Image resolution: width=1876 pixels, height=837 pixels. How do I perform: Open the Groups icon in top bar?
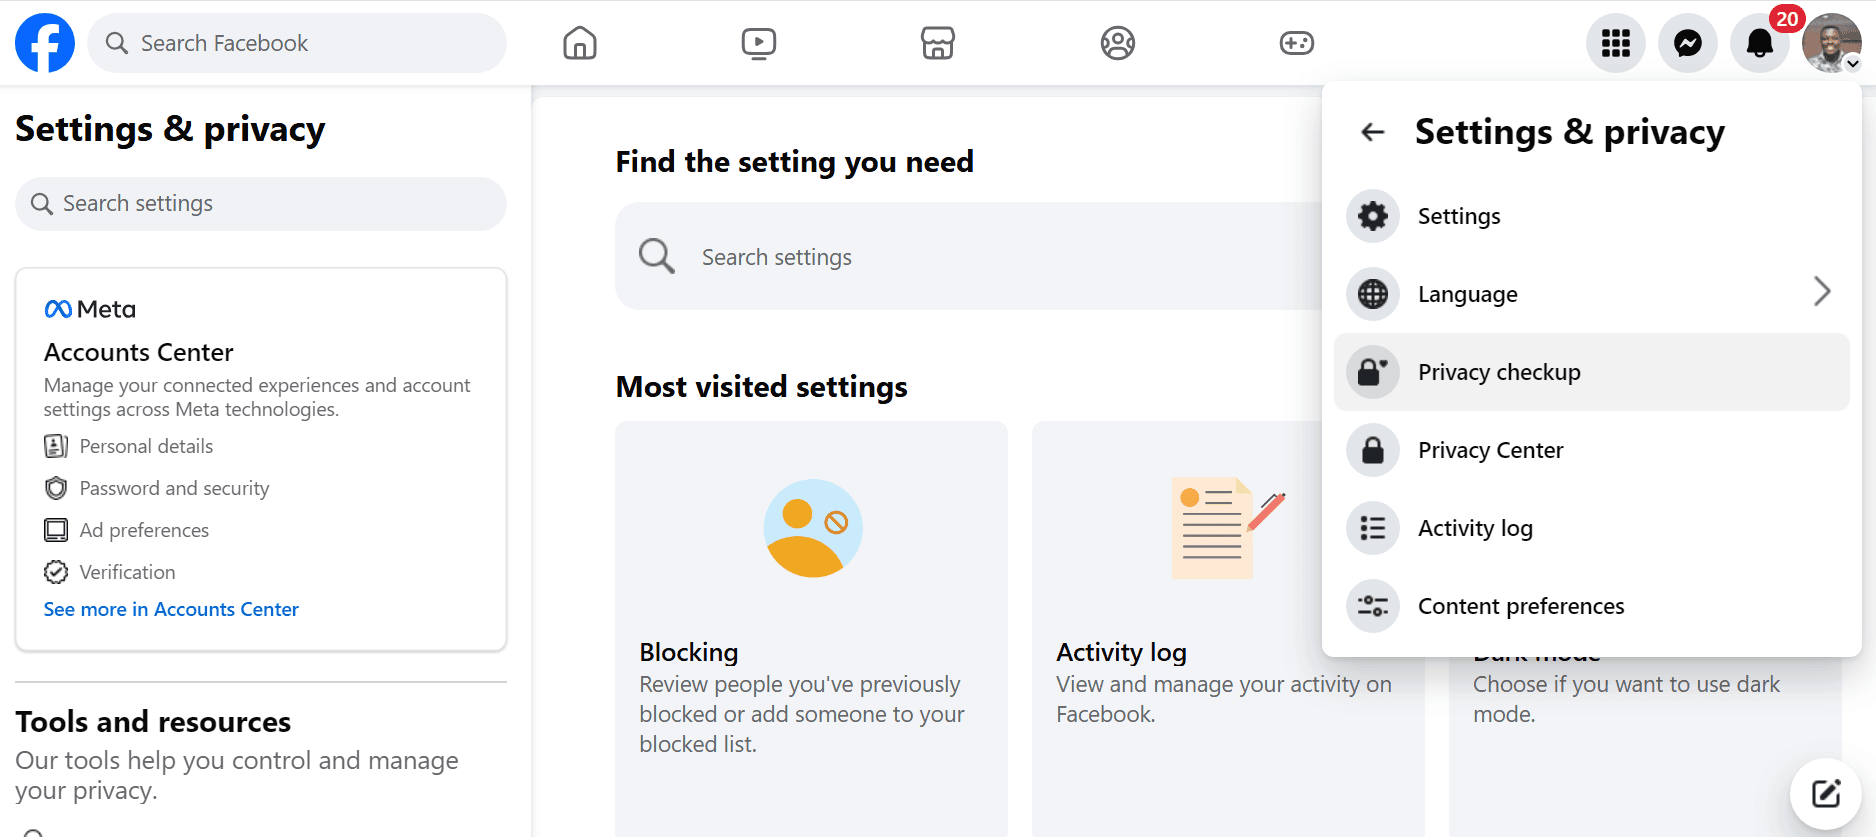(x=1118, y=43)
